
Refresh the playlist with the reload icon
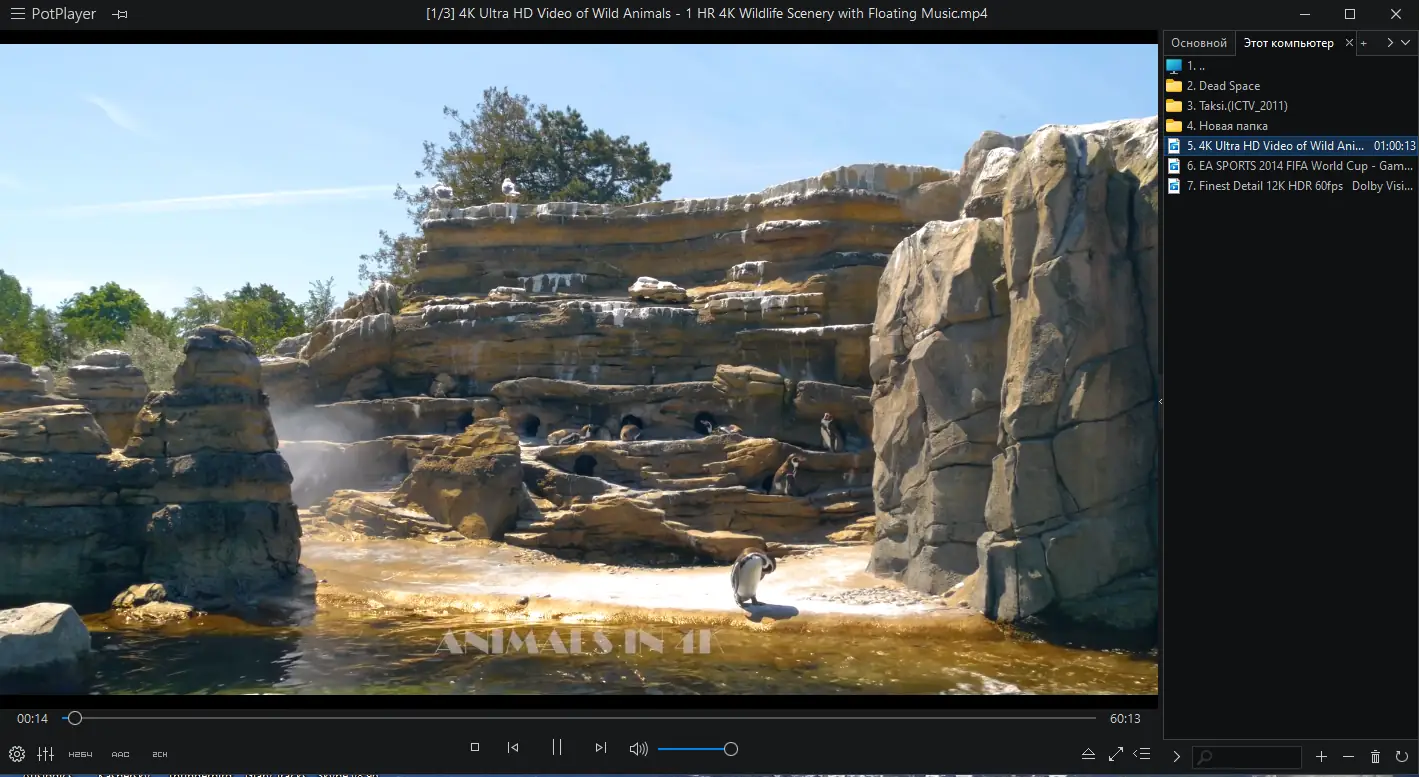1402,757
